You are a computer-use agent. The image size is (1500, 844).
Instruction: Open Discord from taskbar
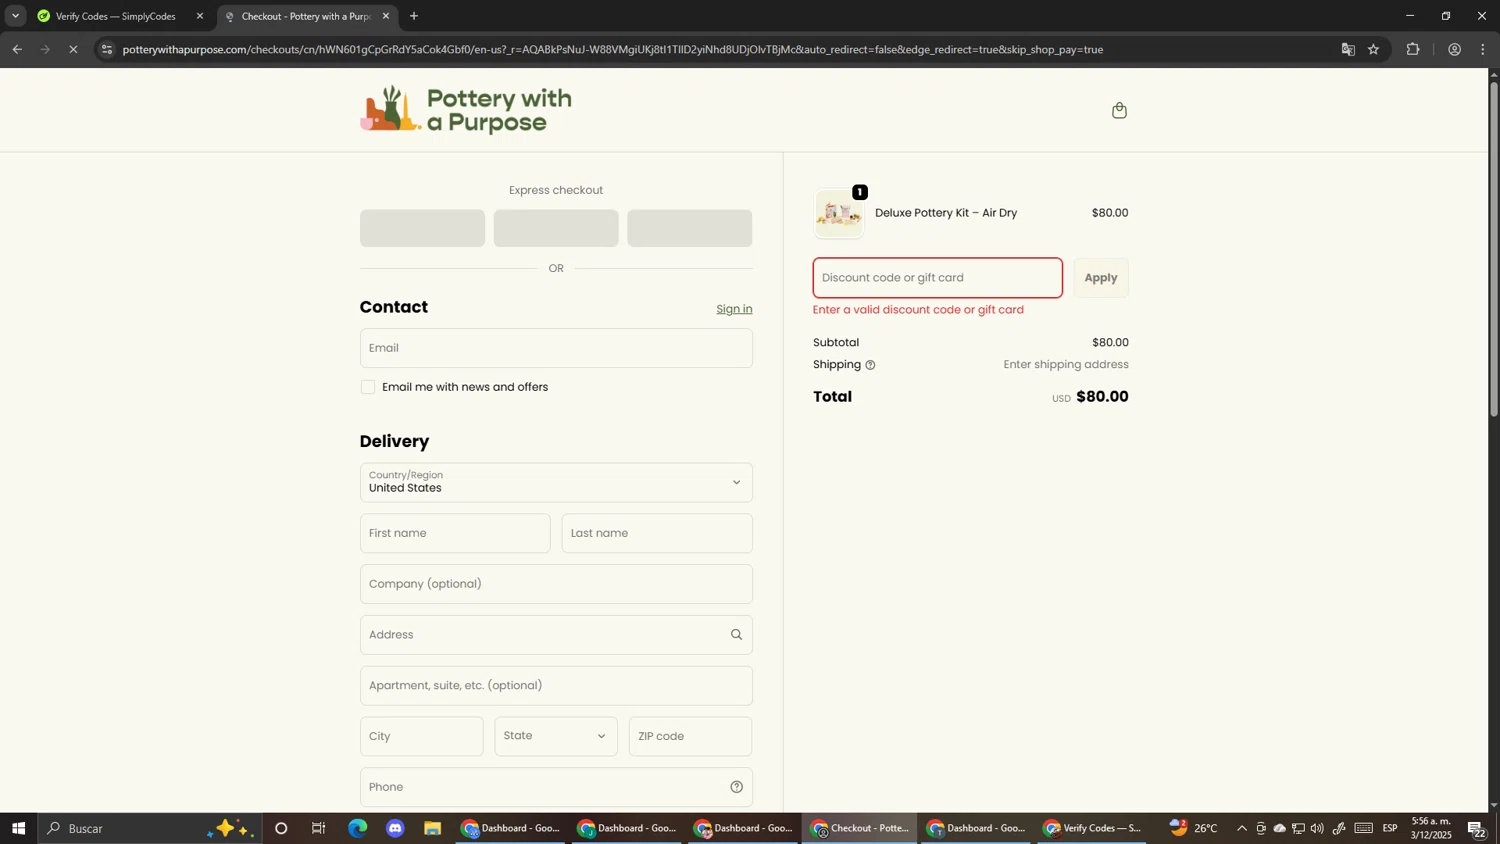tap(395, 828)
